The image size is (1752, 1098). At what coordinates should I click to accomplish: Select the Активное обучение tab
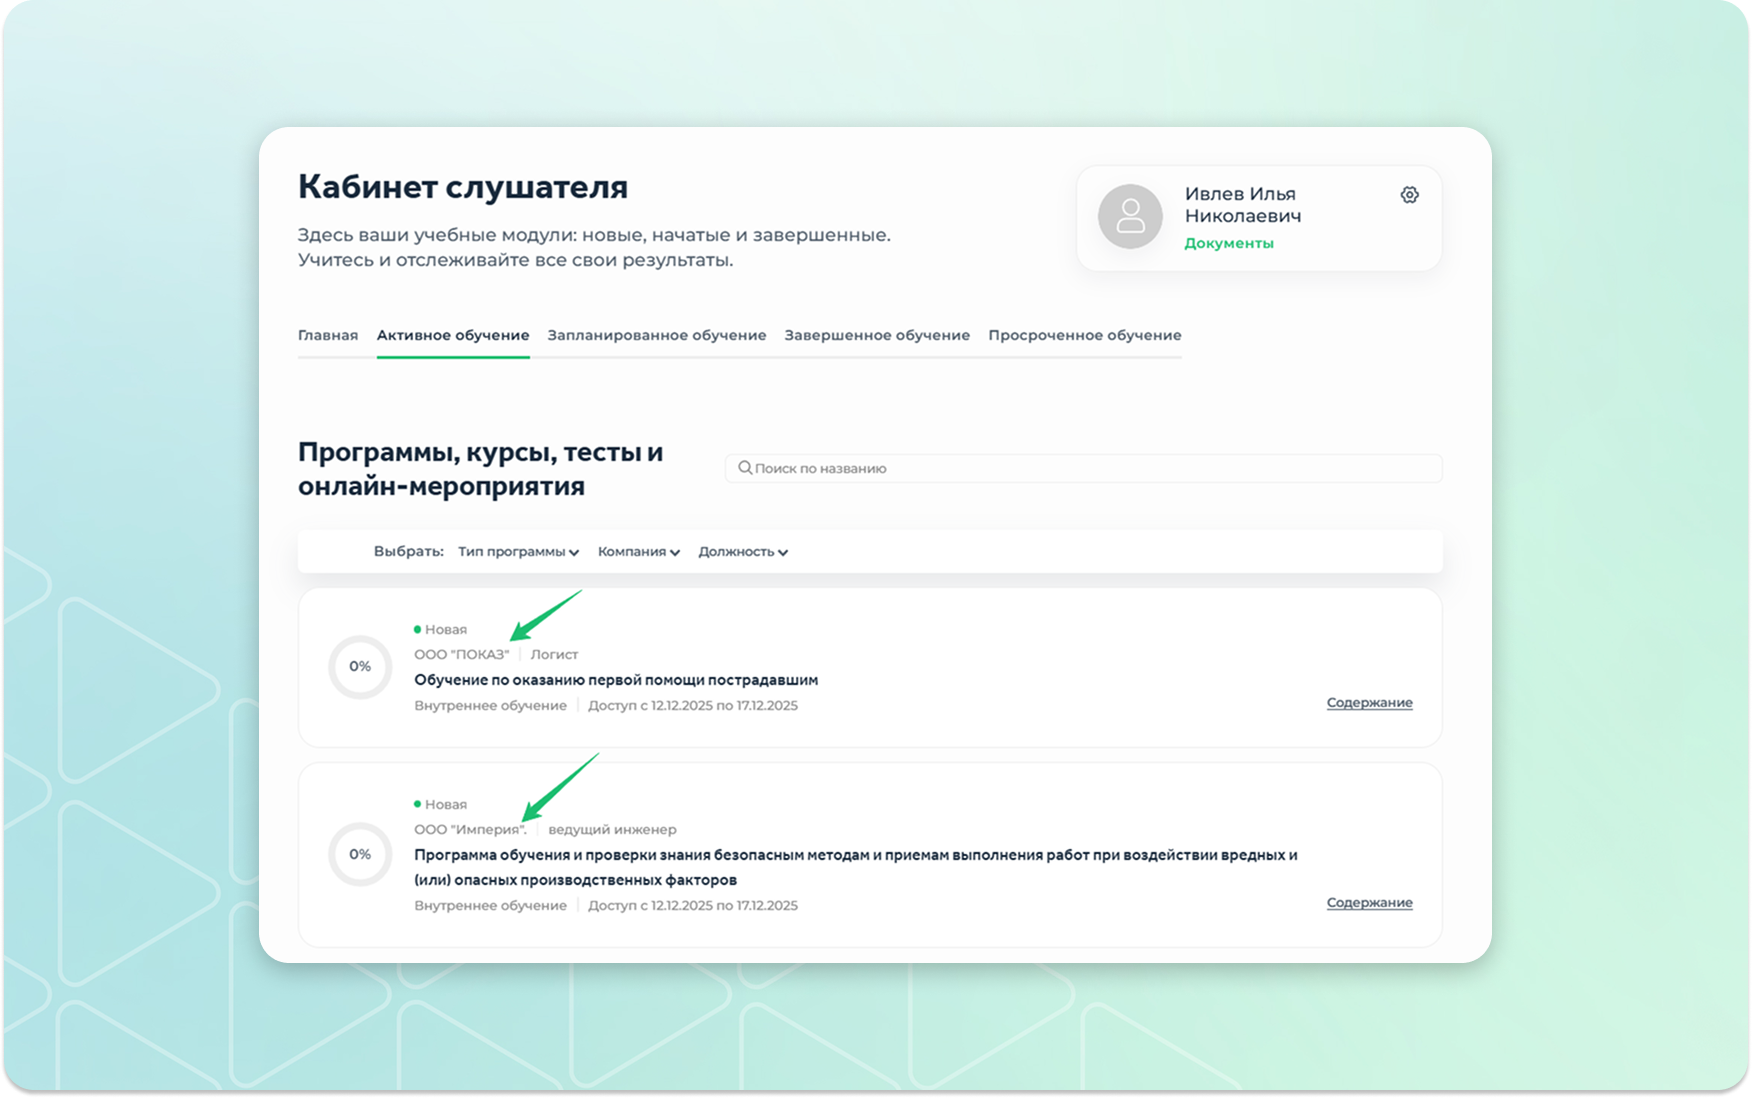pos(453,335)
